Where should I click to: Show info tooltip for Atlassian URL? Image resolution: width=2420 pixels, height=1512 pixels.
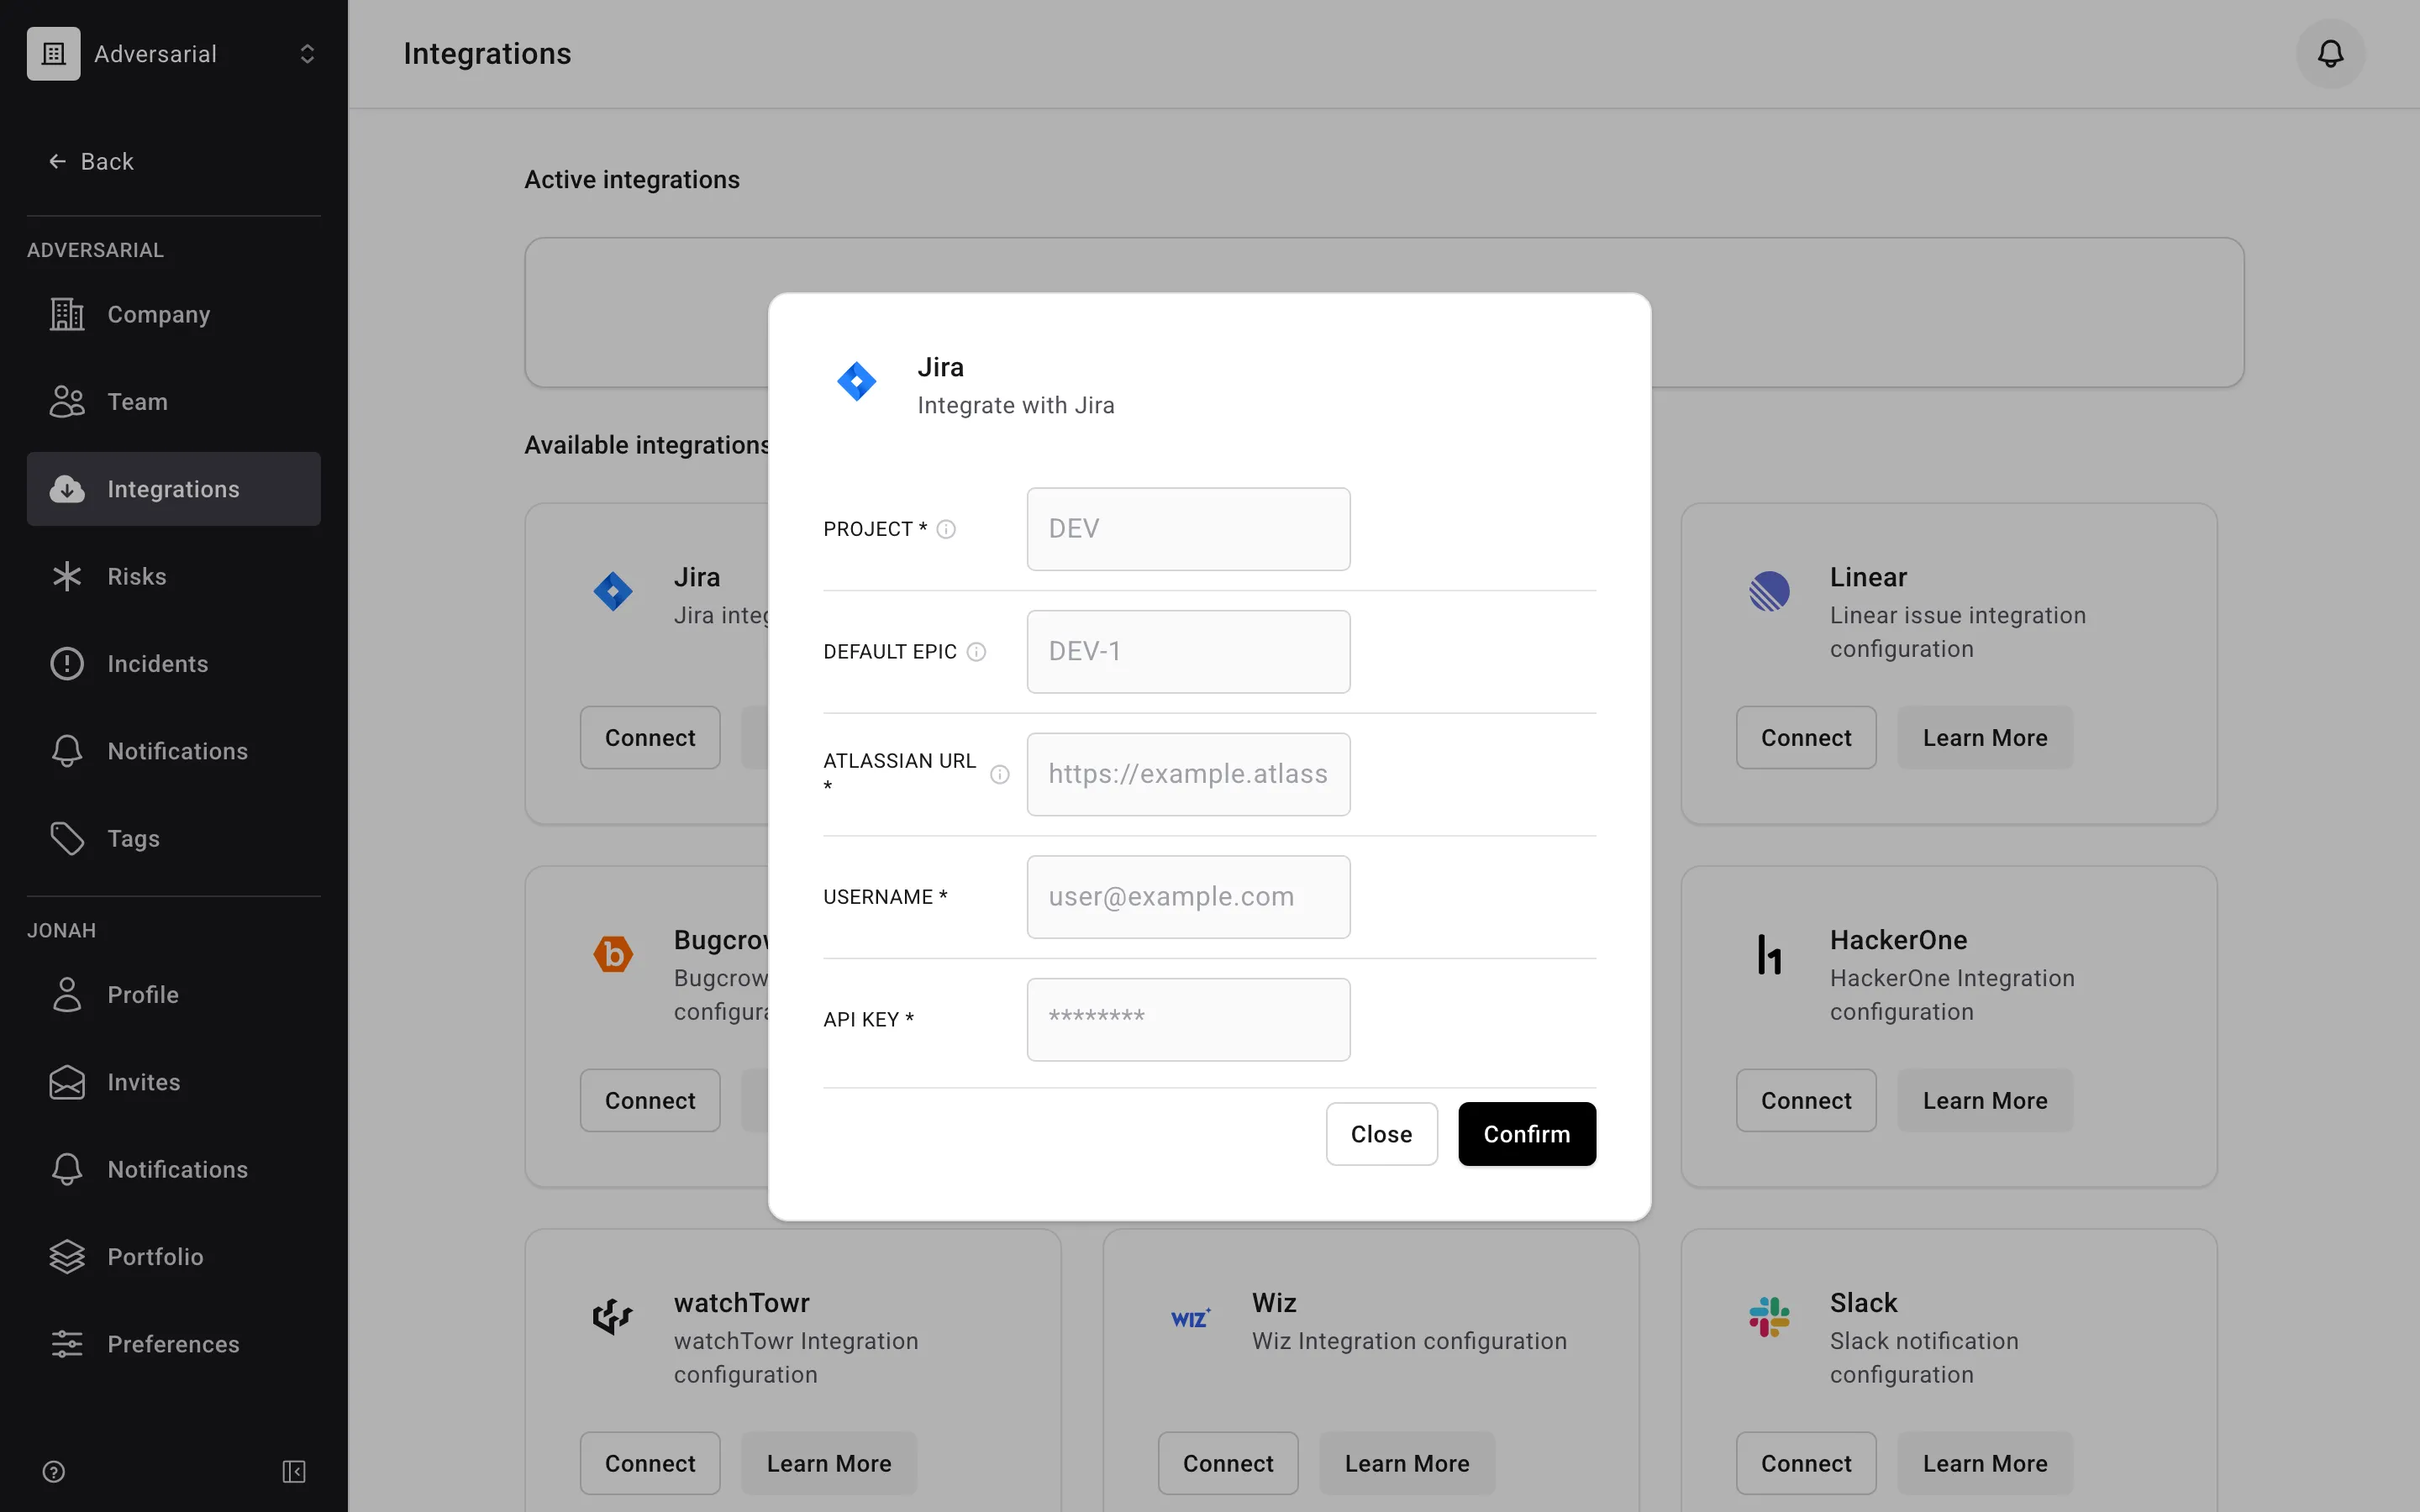(x=1000, y=775)
